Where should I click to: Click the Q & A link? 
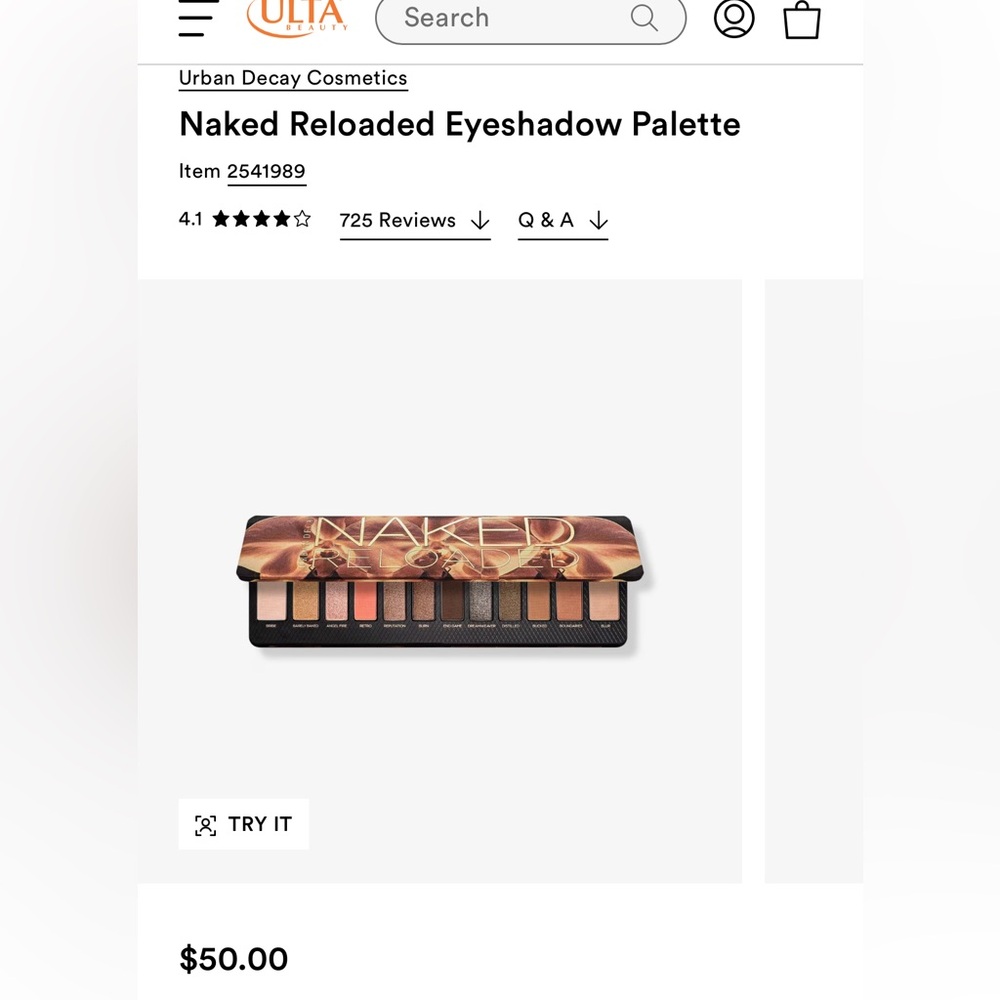[x=545, y=220]
